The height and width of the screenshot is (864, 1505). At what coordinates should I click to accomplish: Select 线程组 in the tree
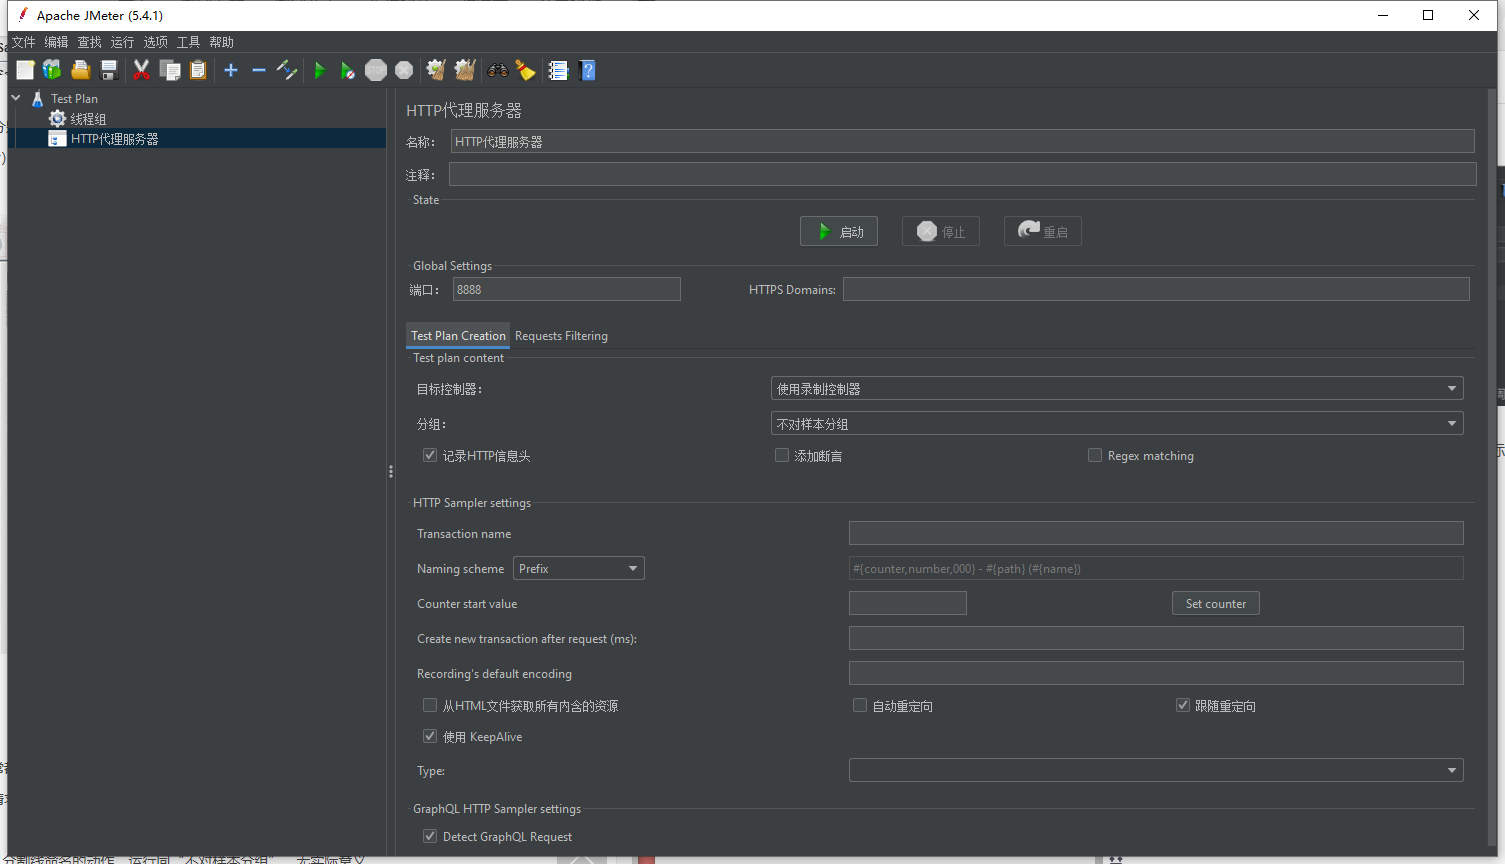point(88,118)
